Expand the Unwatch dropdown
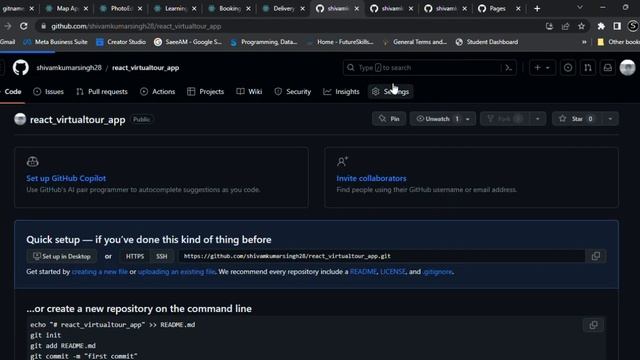This screenshot has width=640, height=360. (468, 119)
